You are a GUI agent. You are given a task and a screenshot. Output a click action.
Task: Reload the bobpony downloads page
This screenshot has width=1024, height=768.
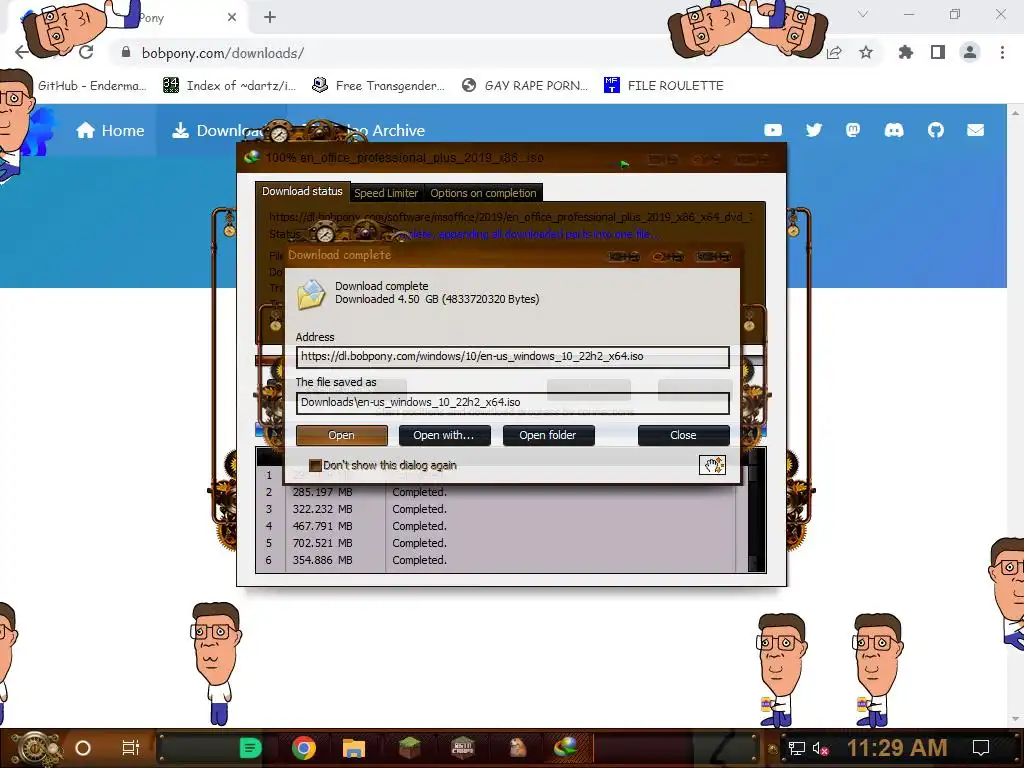coord(86,53)
